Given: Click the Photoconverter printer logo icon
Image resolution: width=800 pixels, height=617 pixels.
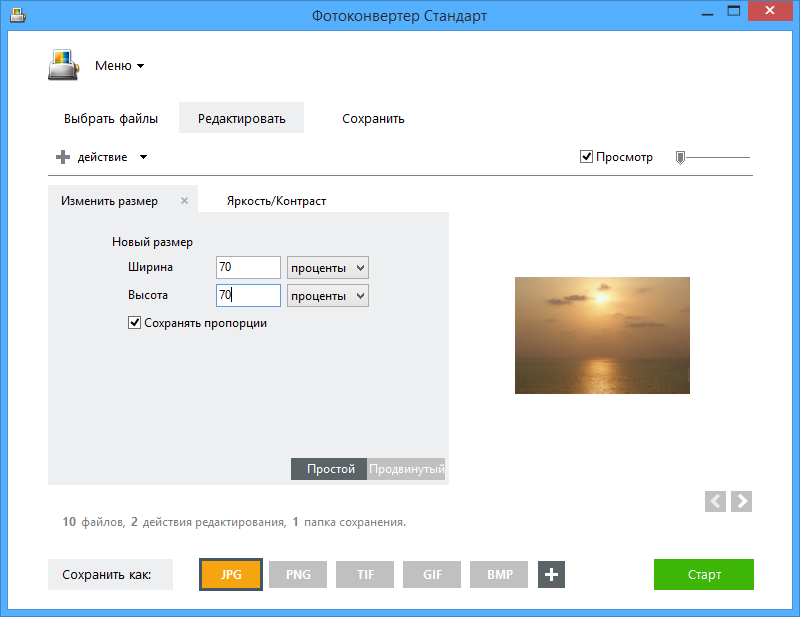Looking at the screenshot, I should click(x=64, y=65).
